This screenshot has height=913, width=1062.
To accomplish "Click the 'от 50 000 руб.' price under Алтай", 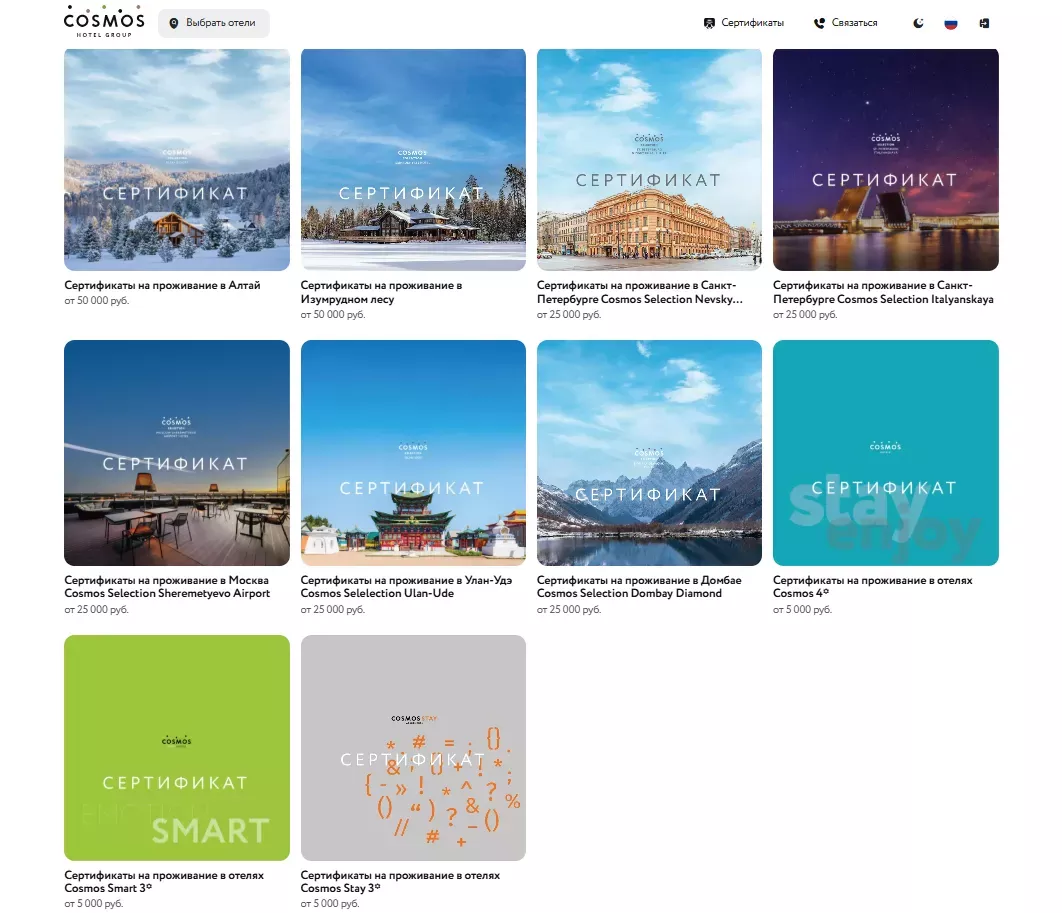I will pyautogui.click(x=97, y=301).
